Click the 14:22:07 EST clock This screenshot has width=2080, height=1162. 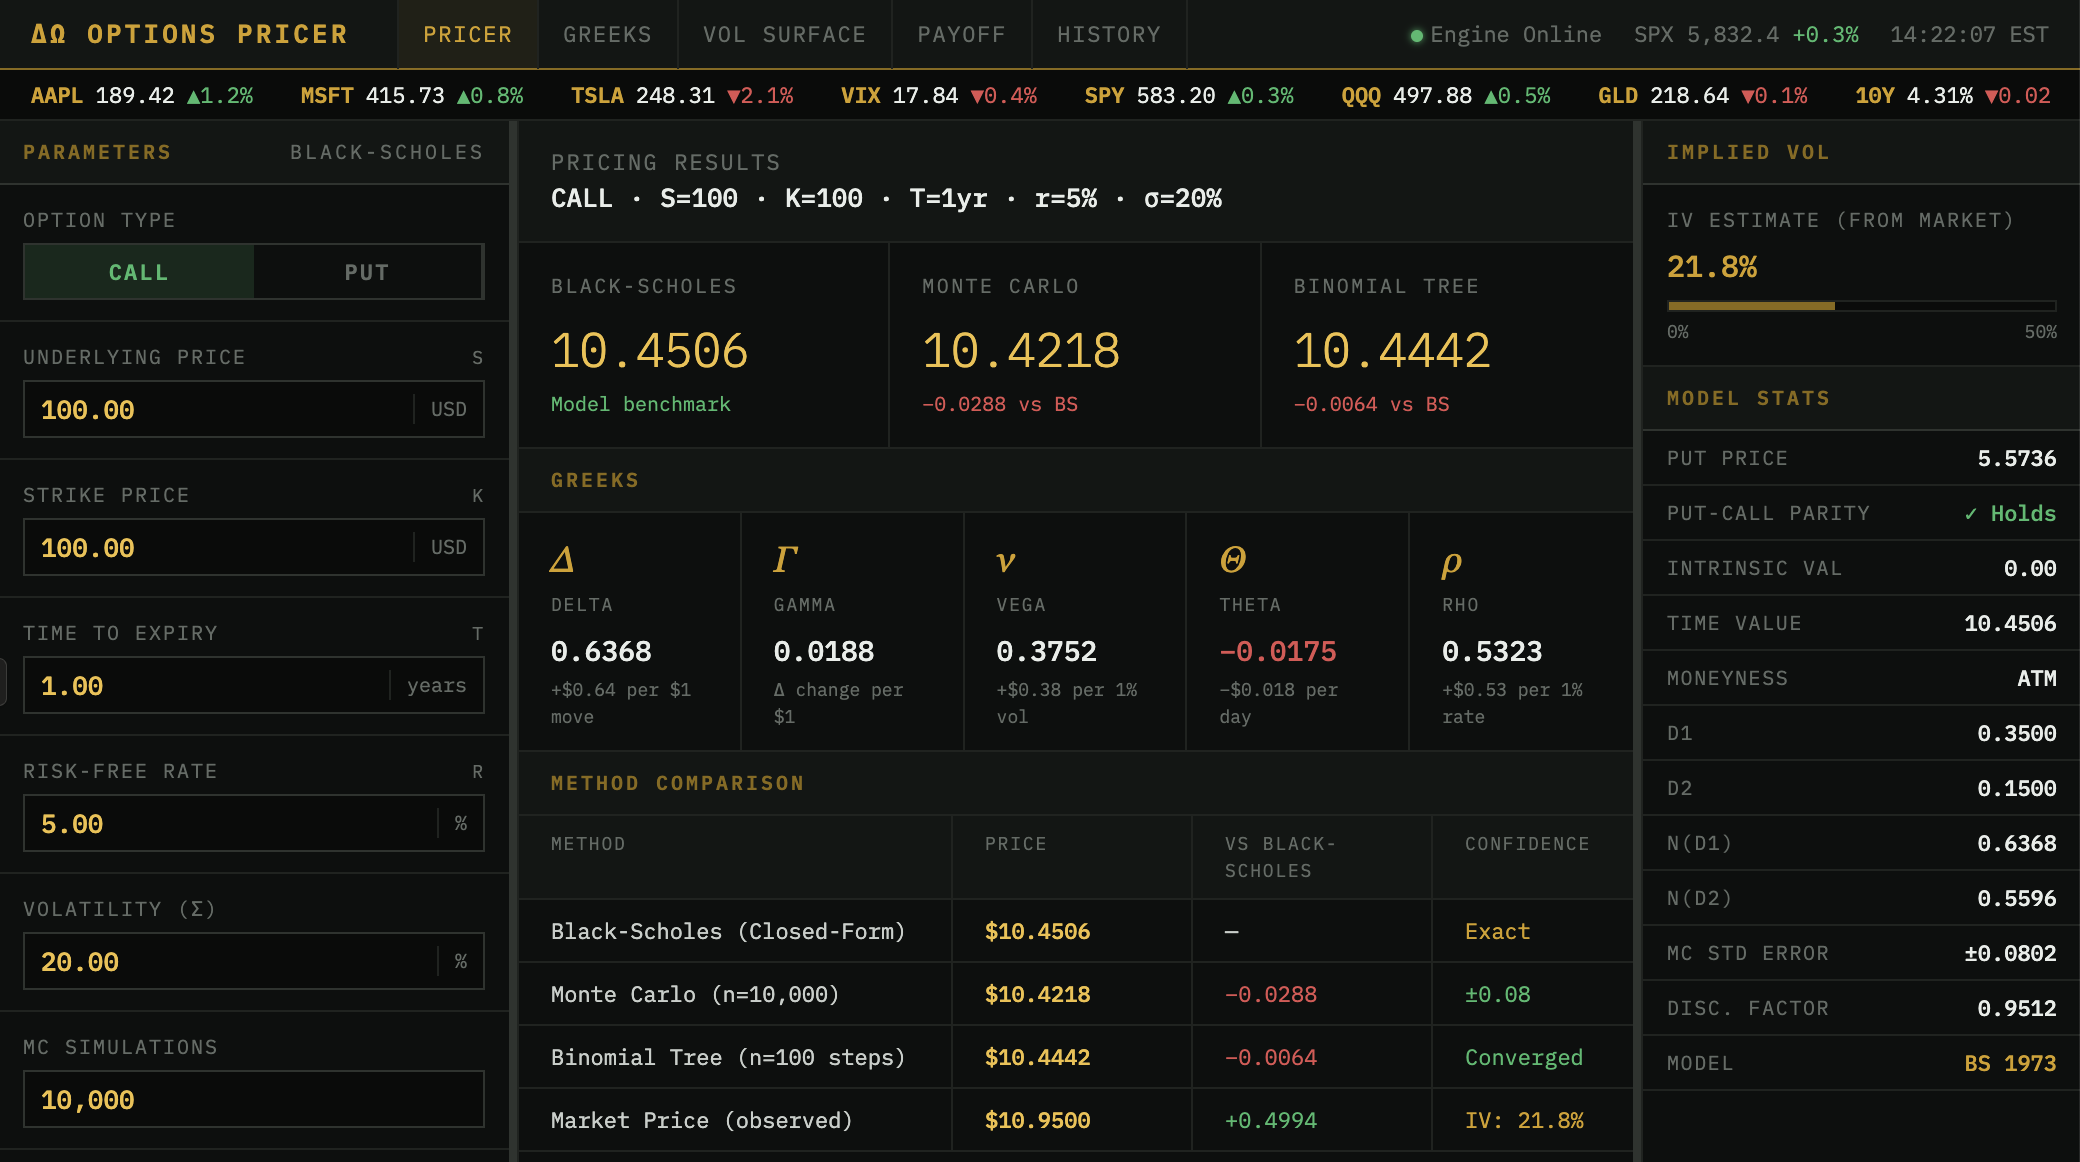click(x=1969, y=34)
